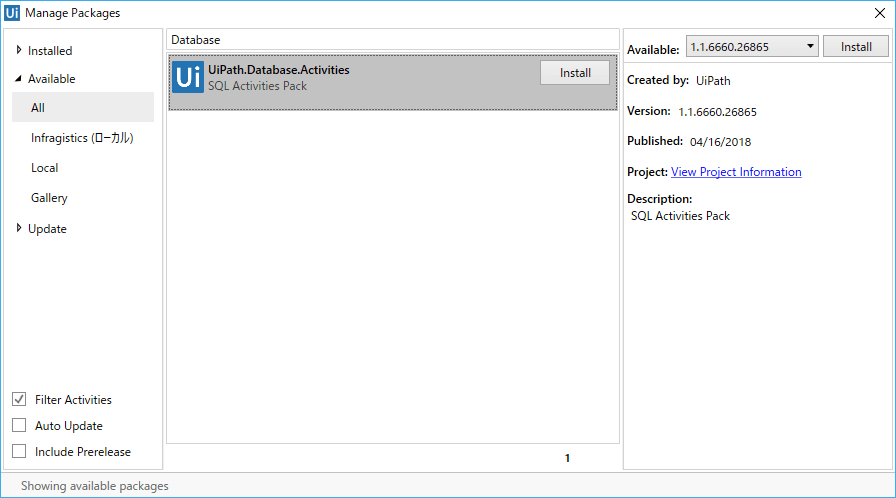Enable the Filter Activities checkbox
The height and width of the screenshot is (498, 896).
(19, 399)
